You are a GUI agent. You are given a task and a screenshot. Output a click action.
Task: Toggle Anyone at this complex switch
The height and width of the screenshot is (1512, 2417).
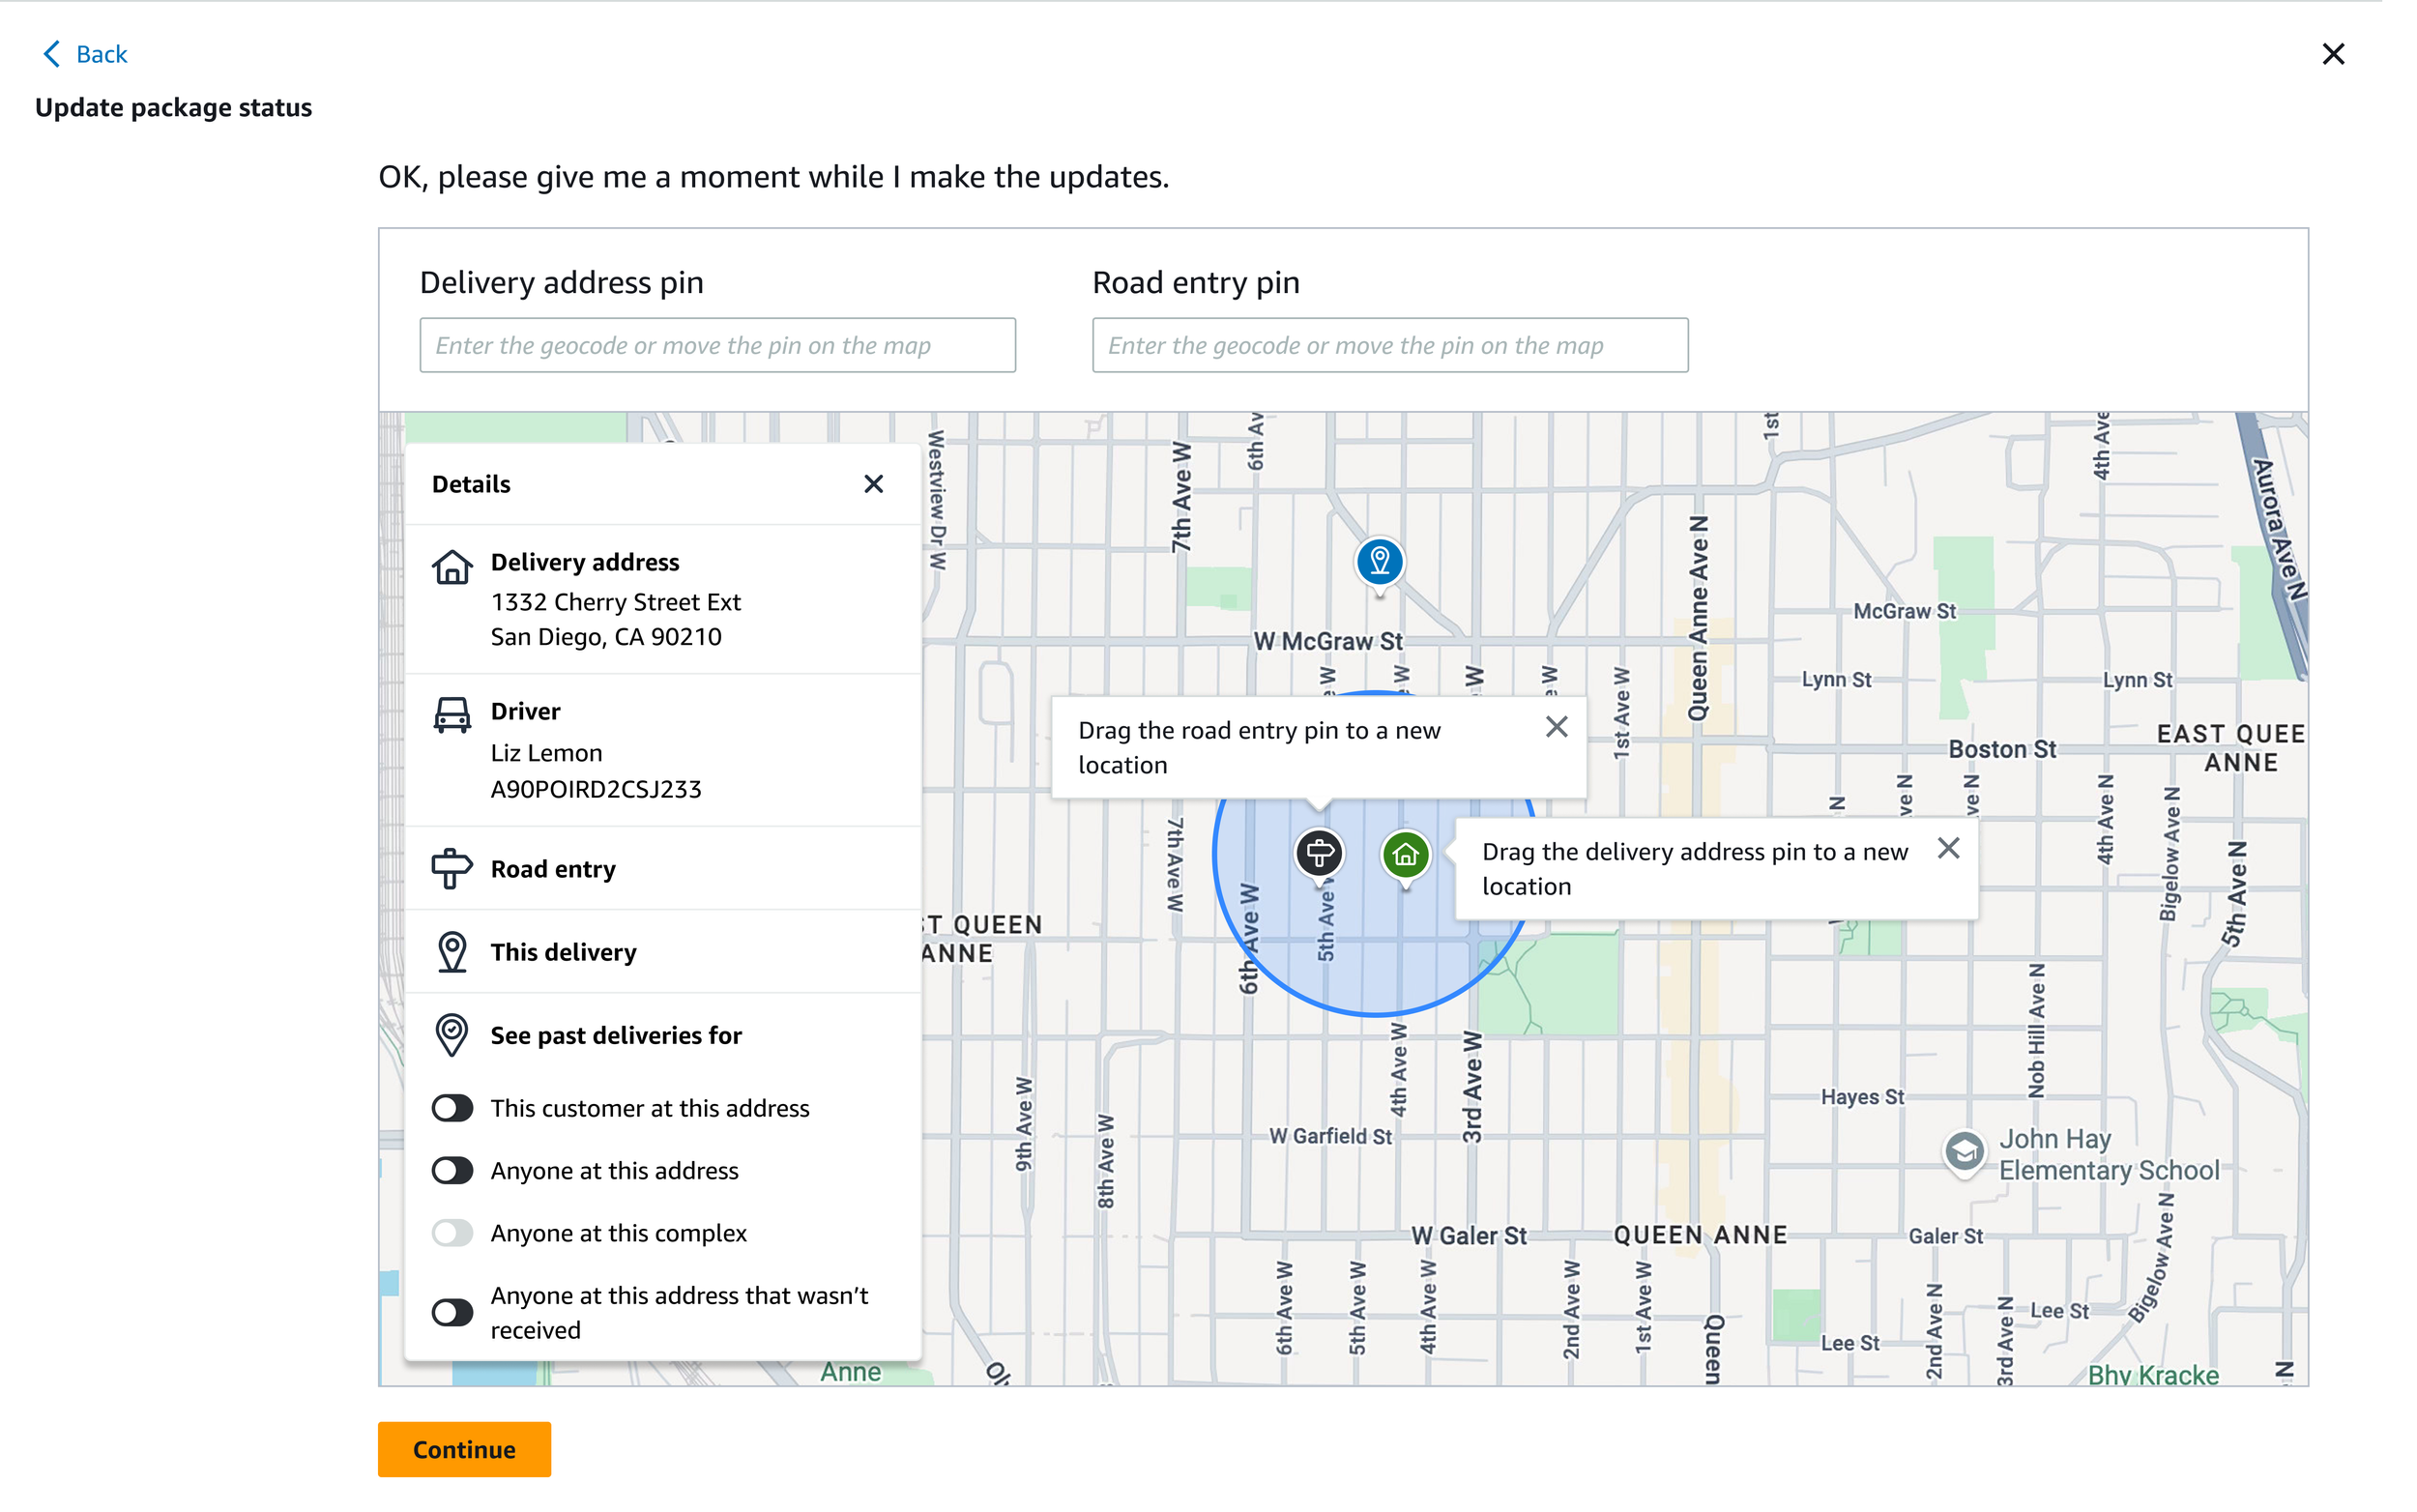452,1232
